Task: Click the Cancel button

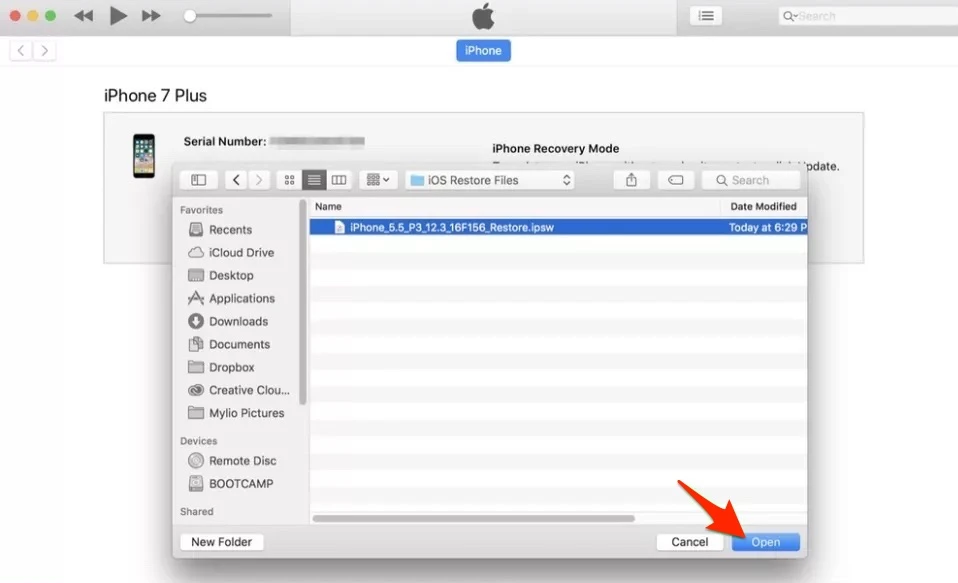Action: 690,542
